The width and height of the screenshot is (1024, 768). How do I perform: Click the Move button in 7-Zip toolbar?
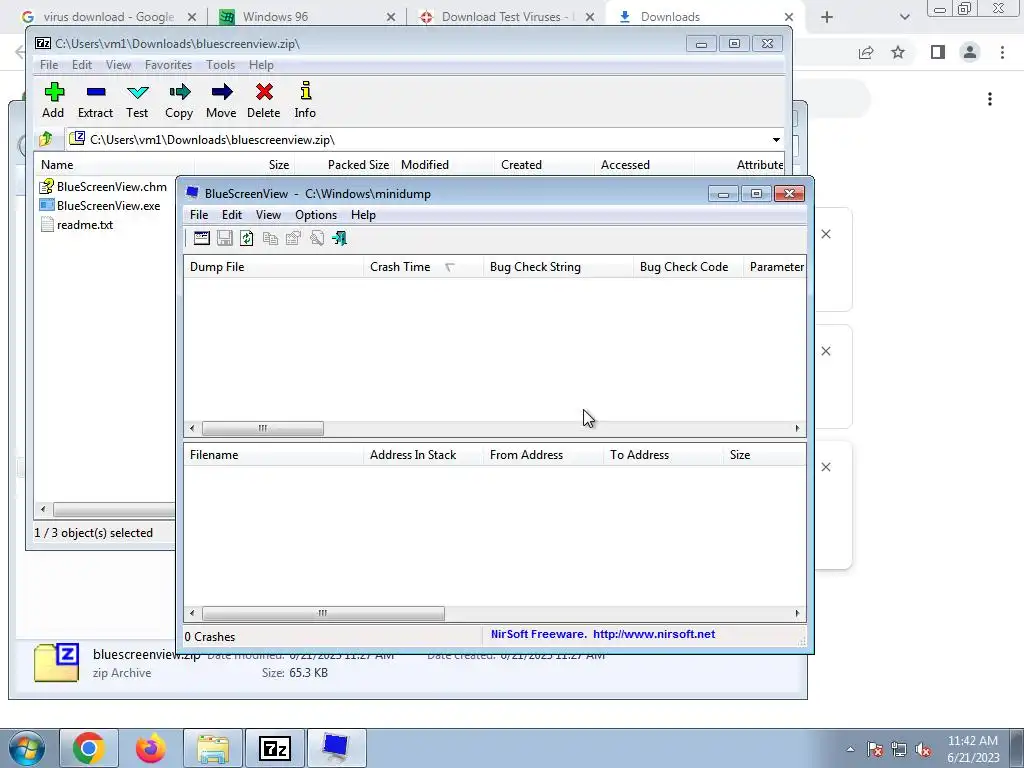(221, 101)
